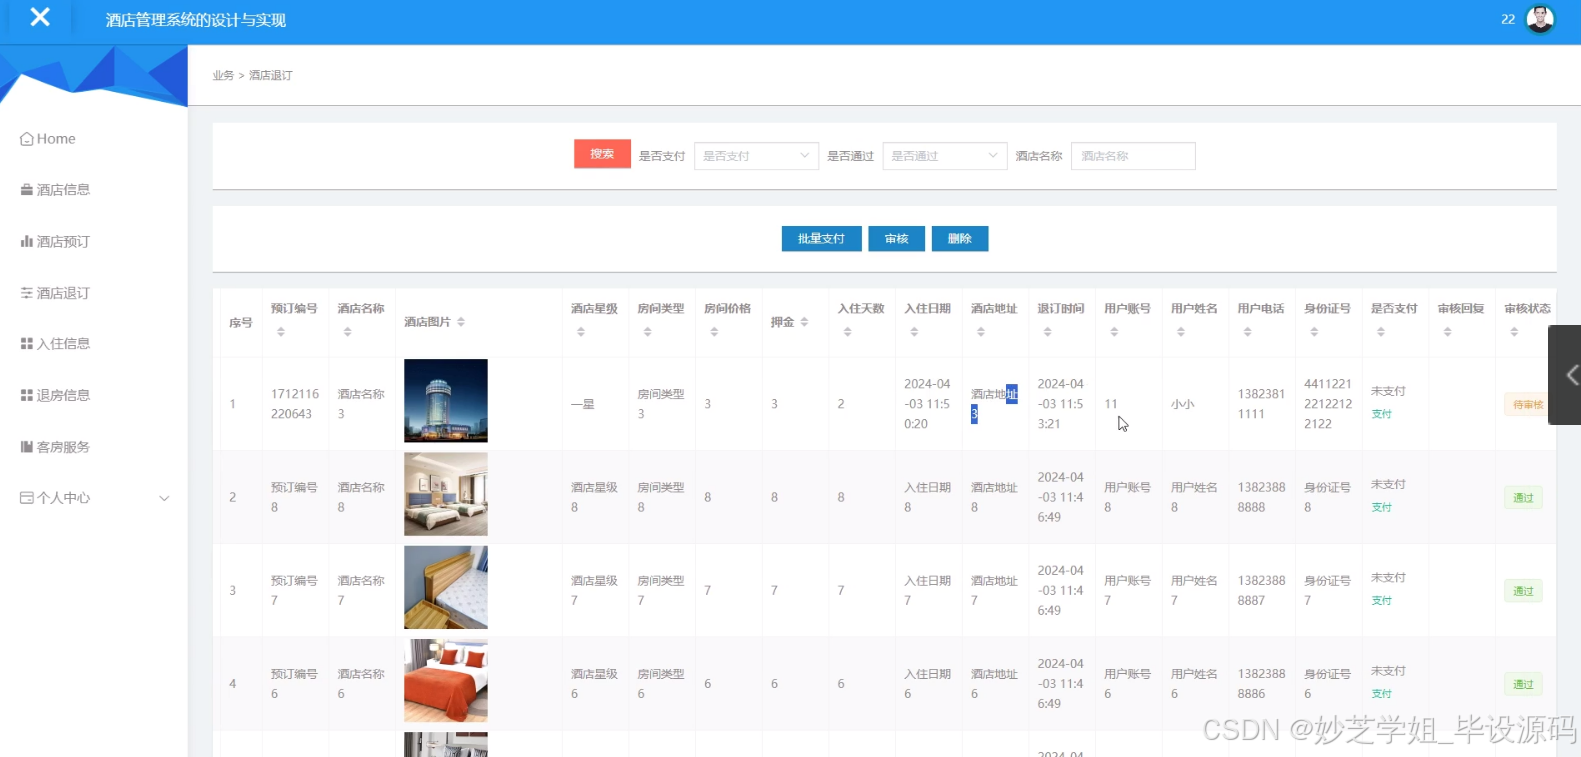Sort by 房间类型 column
Image resolution: width=1581 pixels, height=757 pixels.
point(648,332)
